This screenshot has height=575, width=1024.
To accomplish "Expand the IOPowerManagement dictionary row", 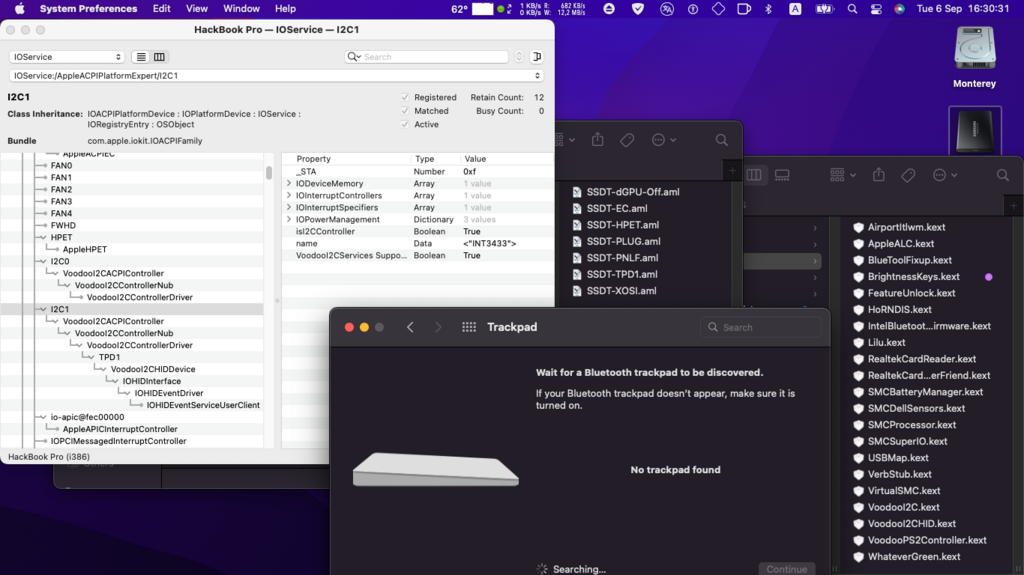I will pyautogui.click(x=289, y=220).
